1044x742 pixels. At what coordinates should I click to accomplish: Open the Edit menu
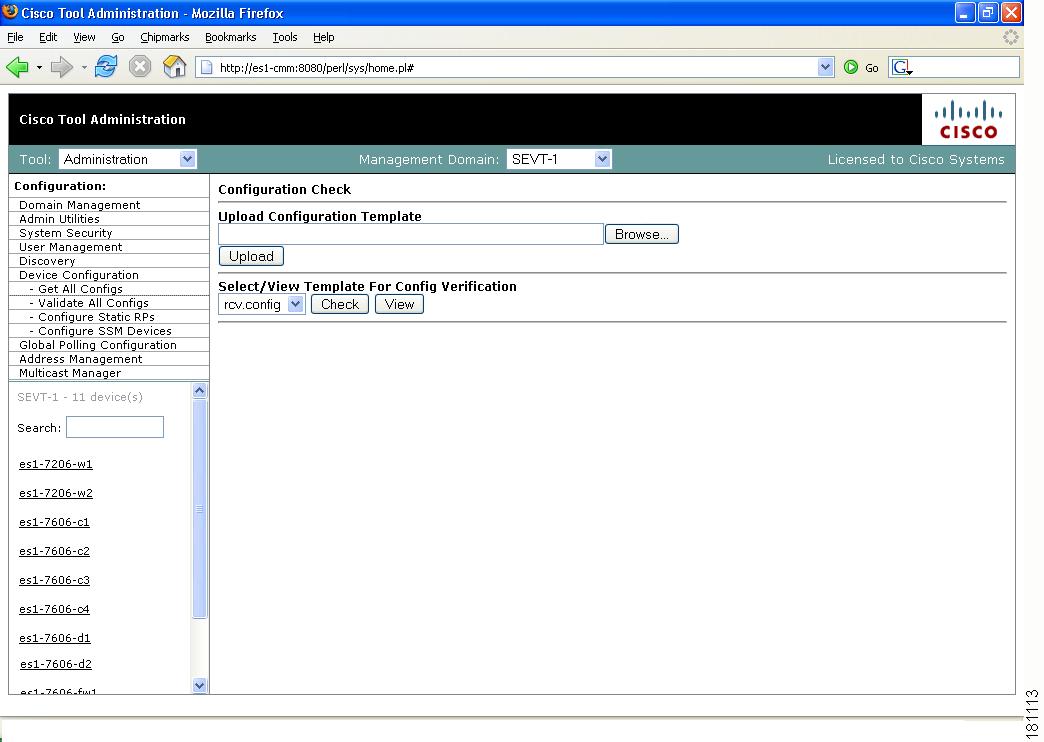[x=48, y=37]
